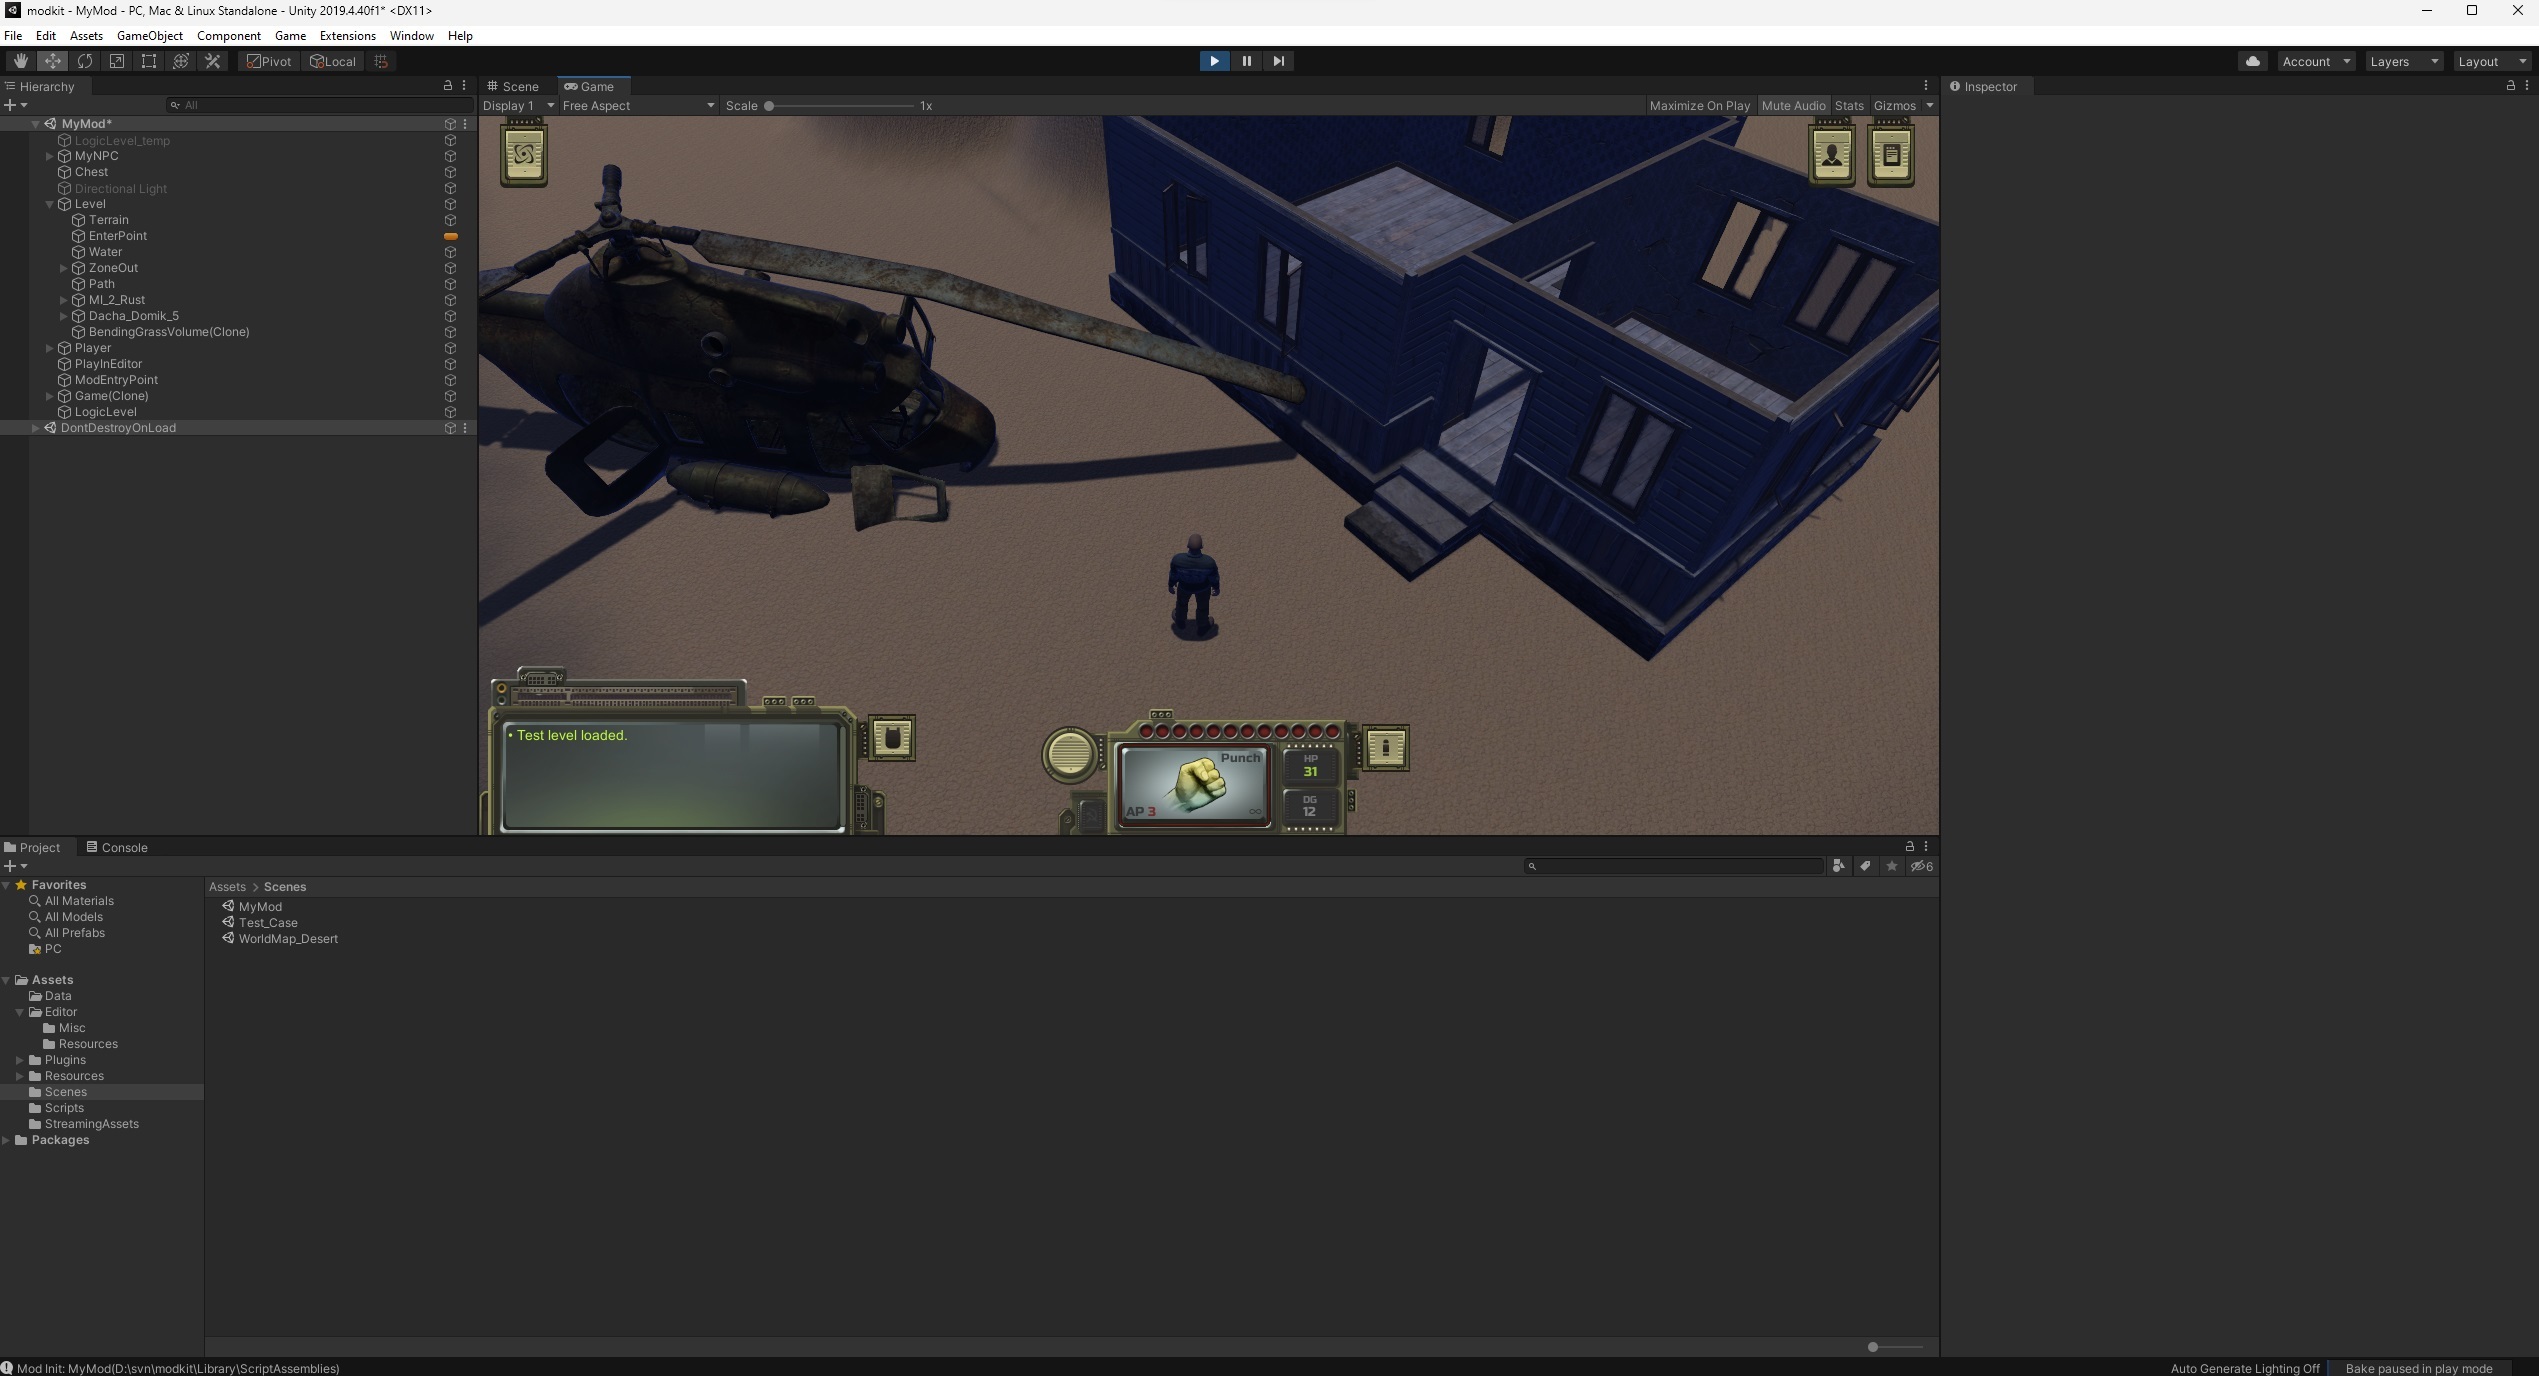Click search by label icon in Project

click(x=1865, y=866)
